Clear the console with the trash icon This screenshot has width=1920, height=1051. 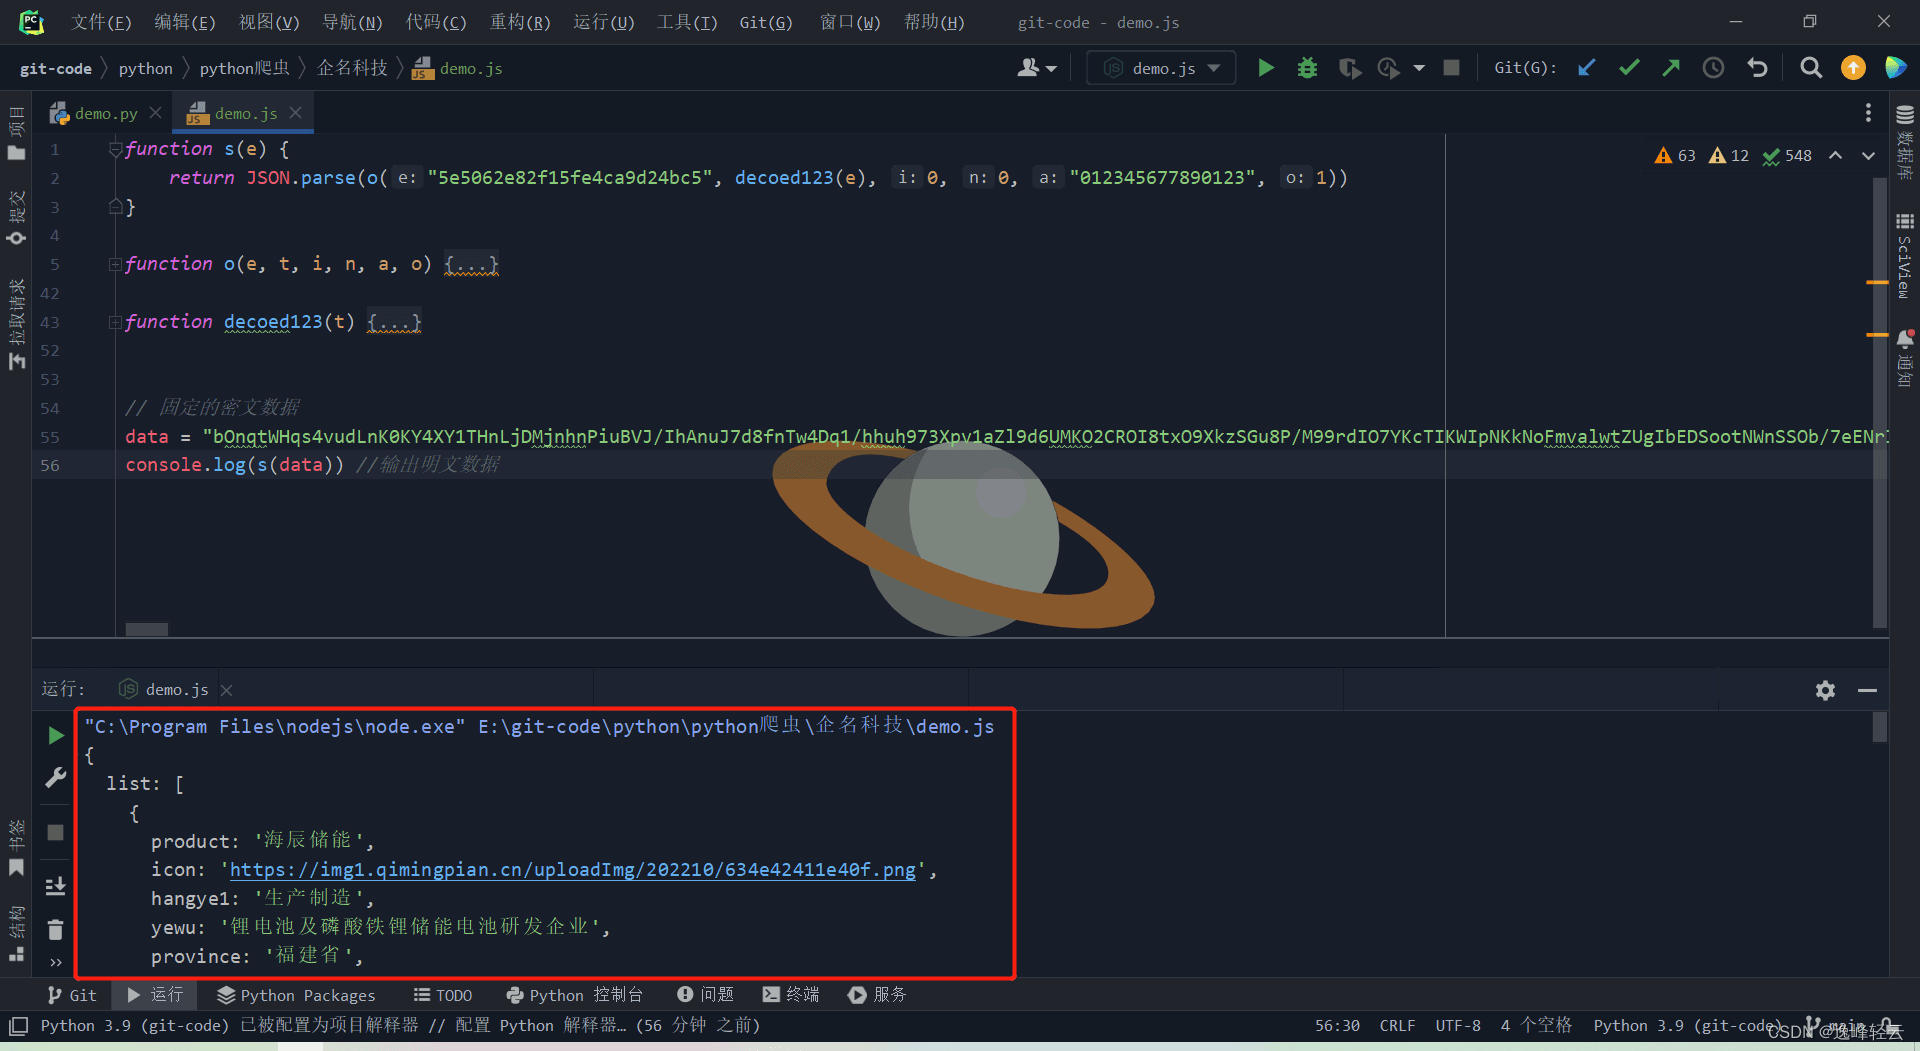coord(55,929)
